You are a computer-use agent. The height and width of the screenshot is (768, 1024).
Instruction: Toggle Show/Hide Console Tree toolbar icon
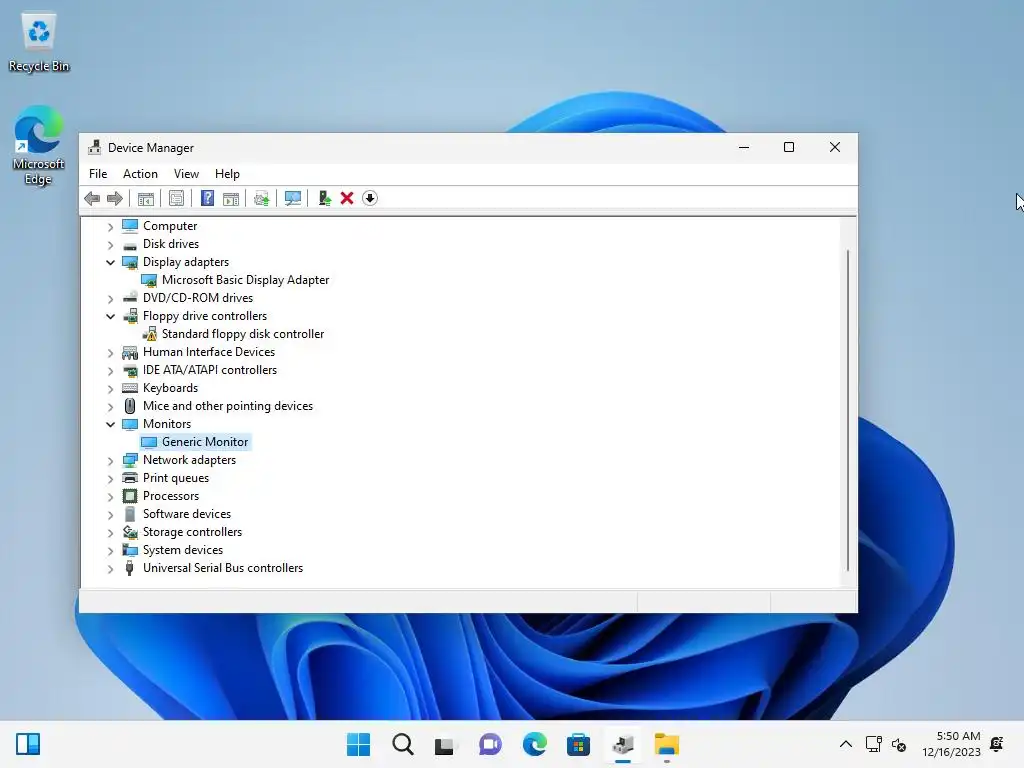(x=146, y=199)
